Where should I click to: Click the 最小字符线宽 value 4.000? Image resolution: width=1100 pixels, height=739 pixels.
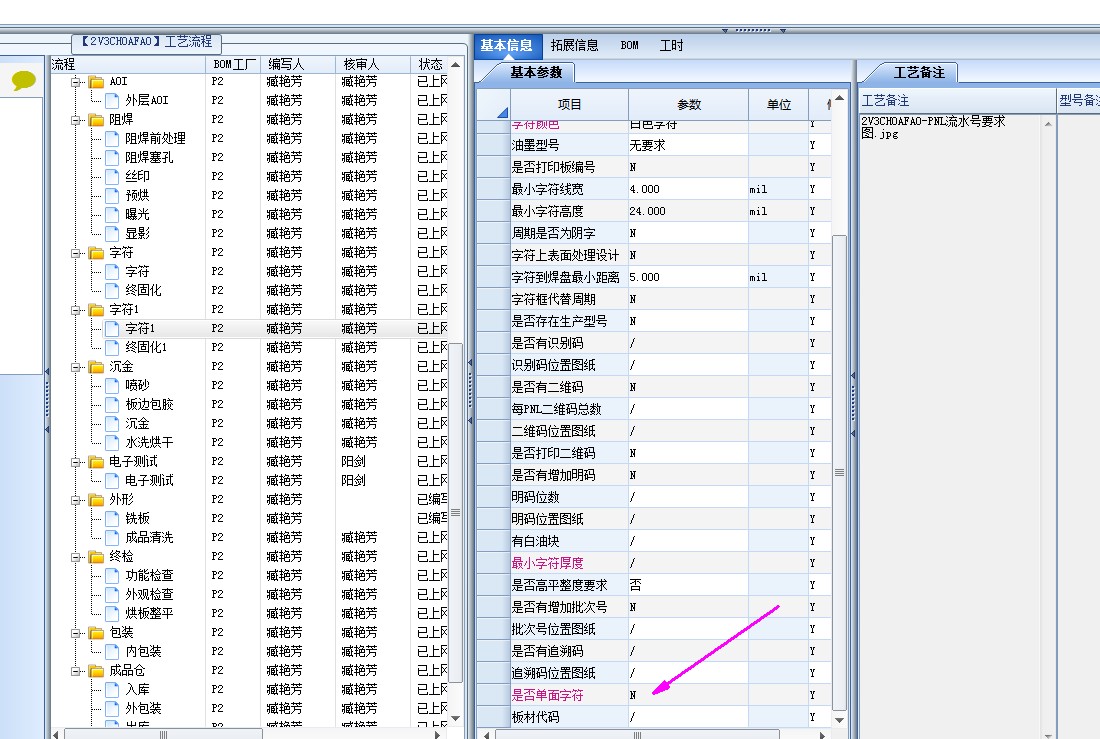point(688,189)
